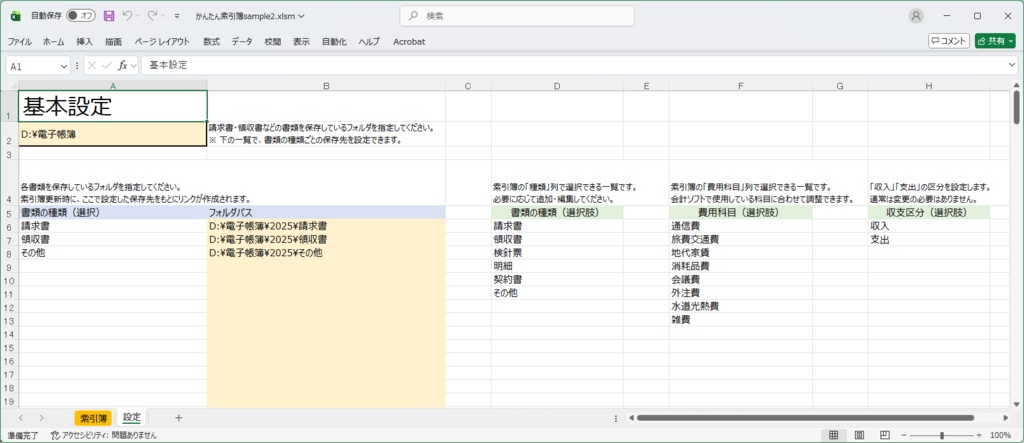Image resolution: width=1024 pixels, height=443 pixels.
Task: Click the 検索 search box
Action: (x=517, y=16)
